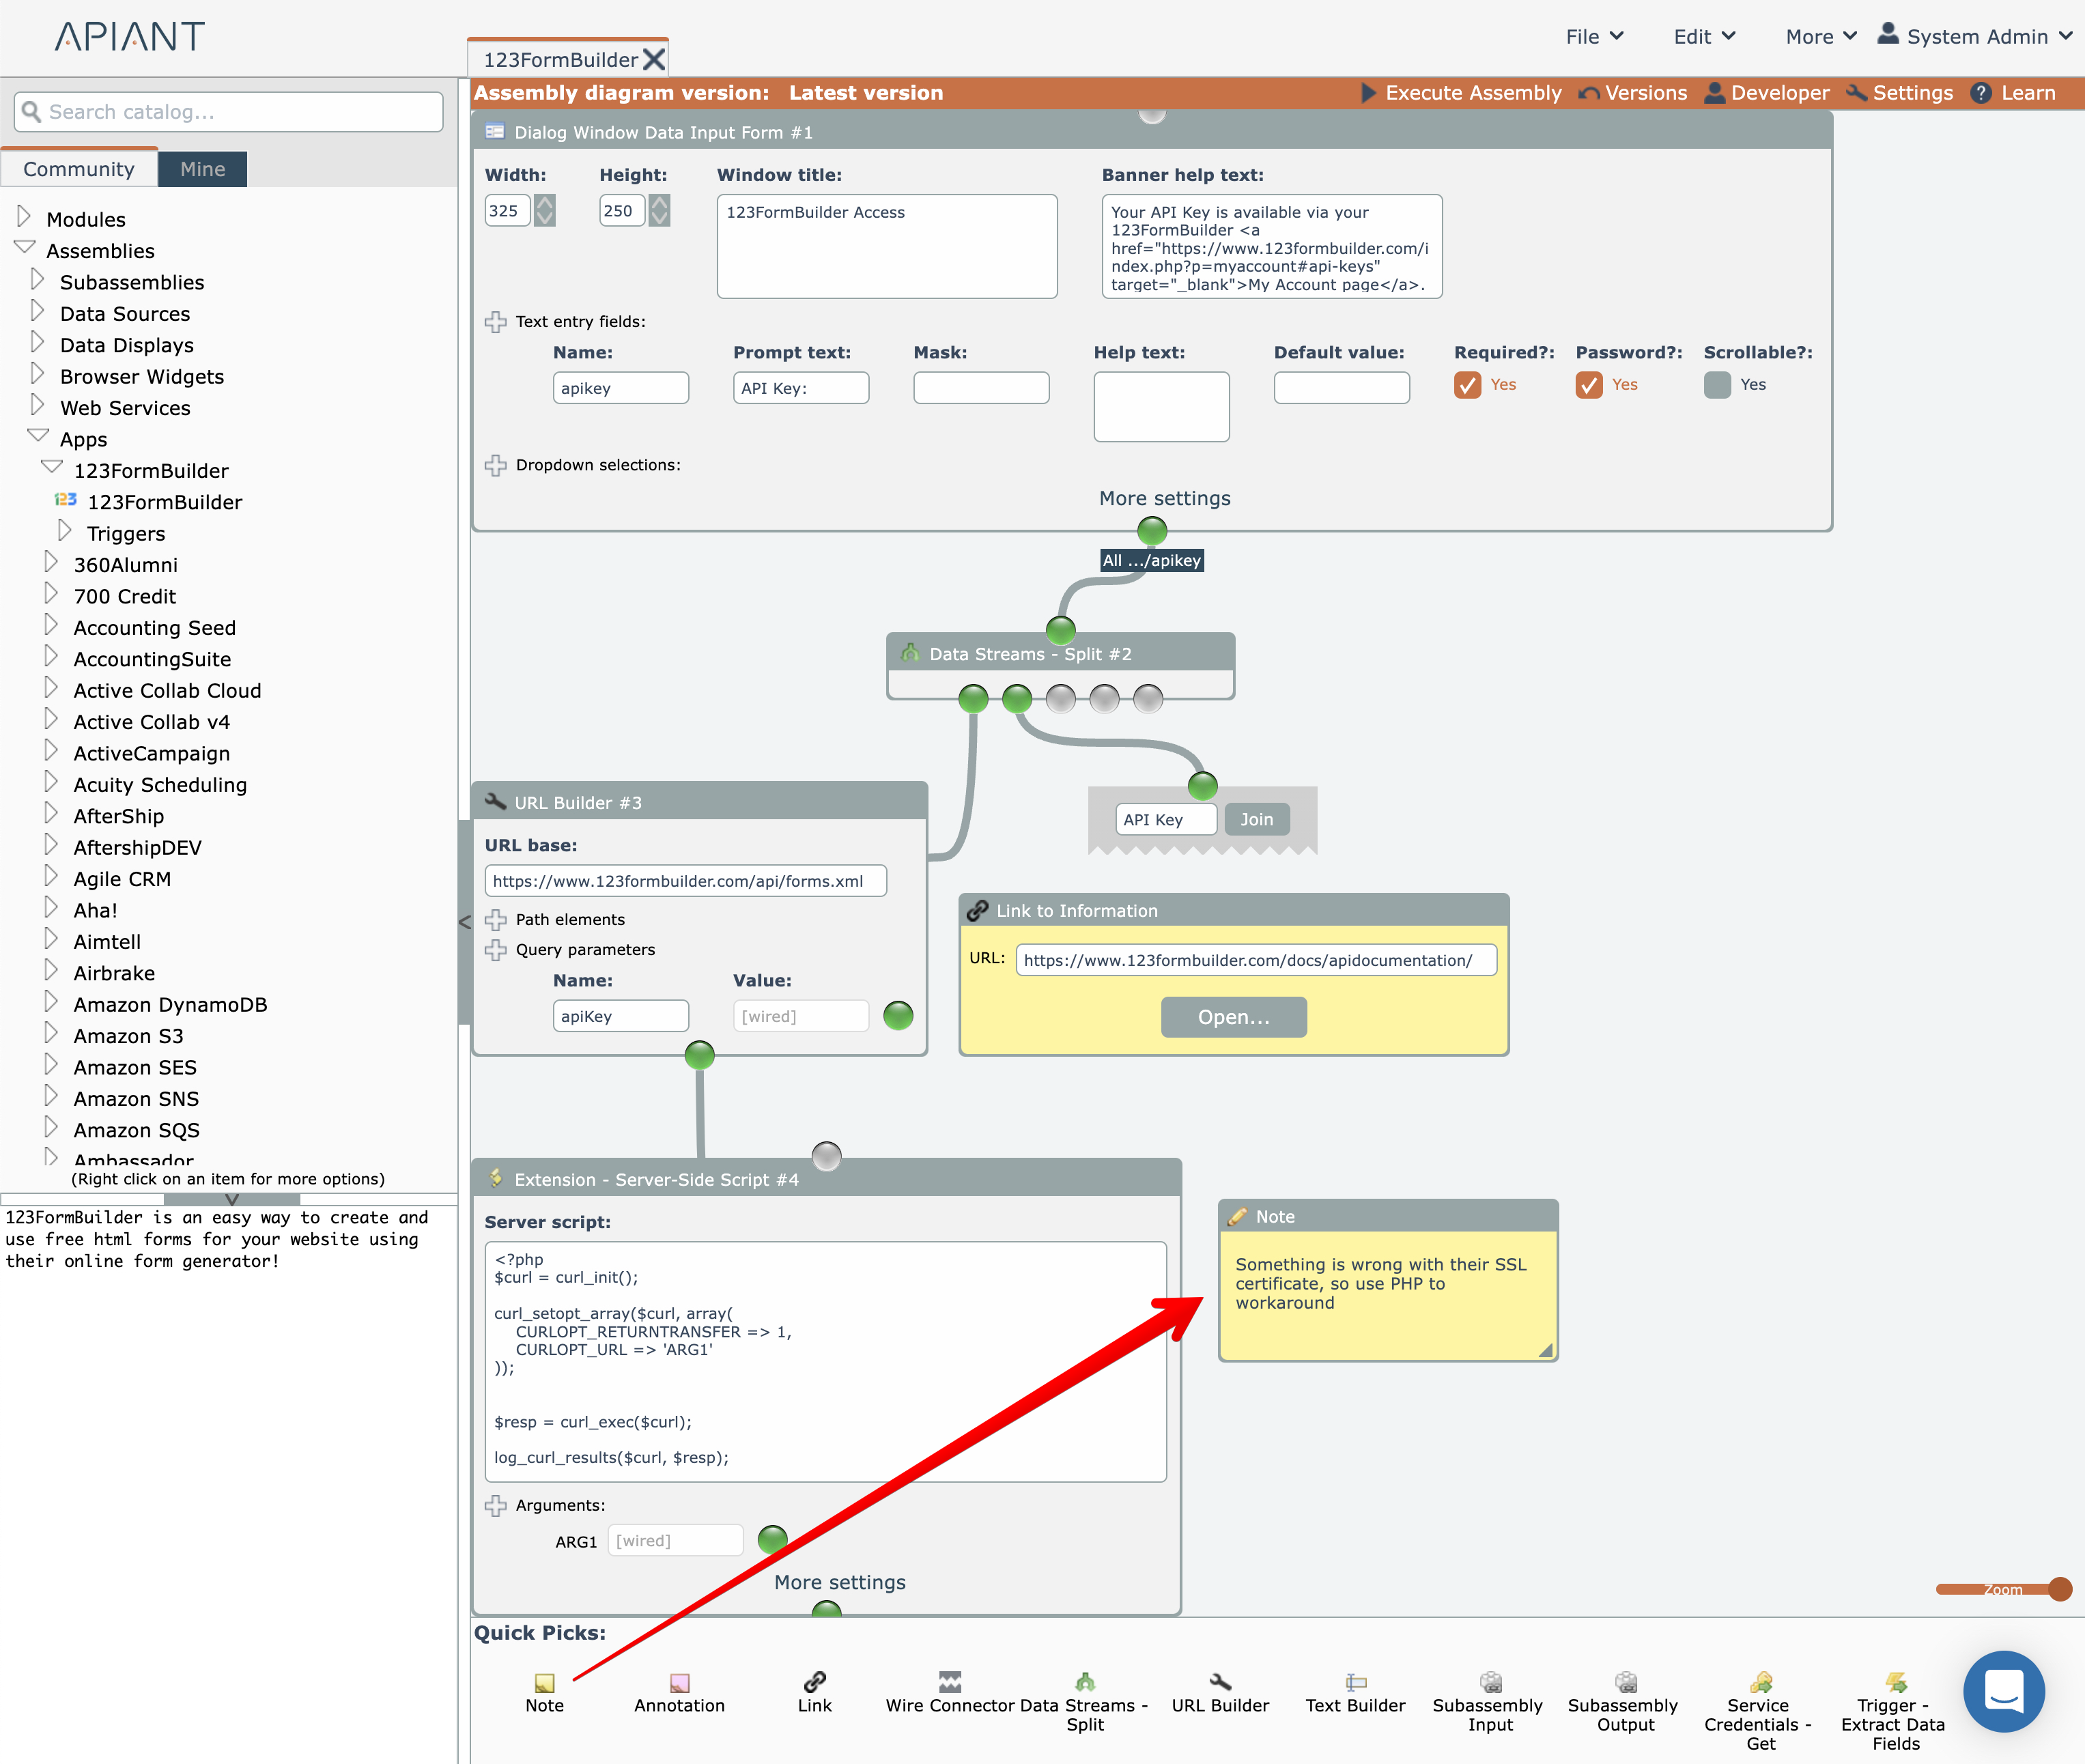Pick the URL Builder wrench icon
The width and height of the screenshot is (2085, 1764).
[x=1220, y=1682]
